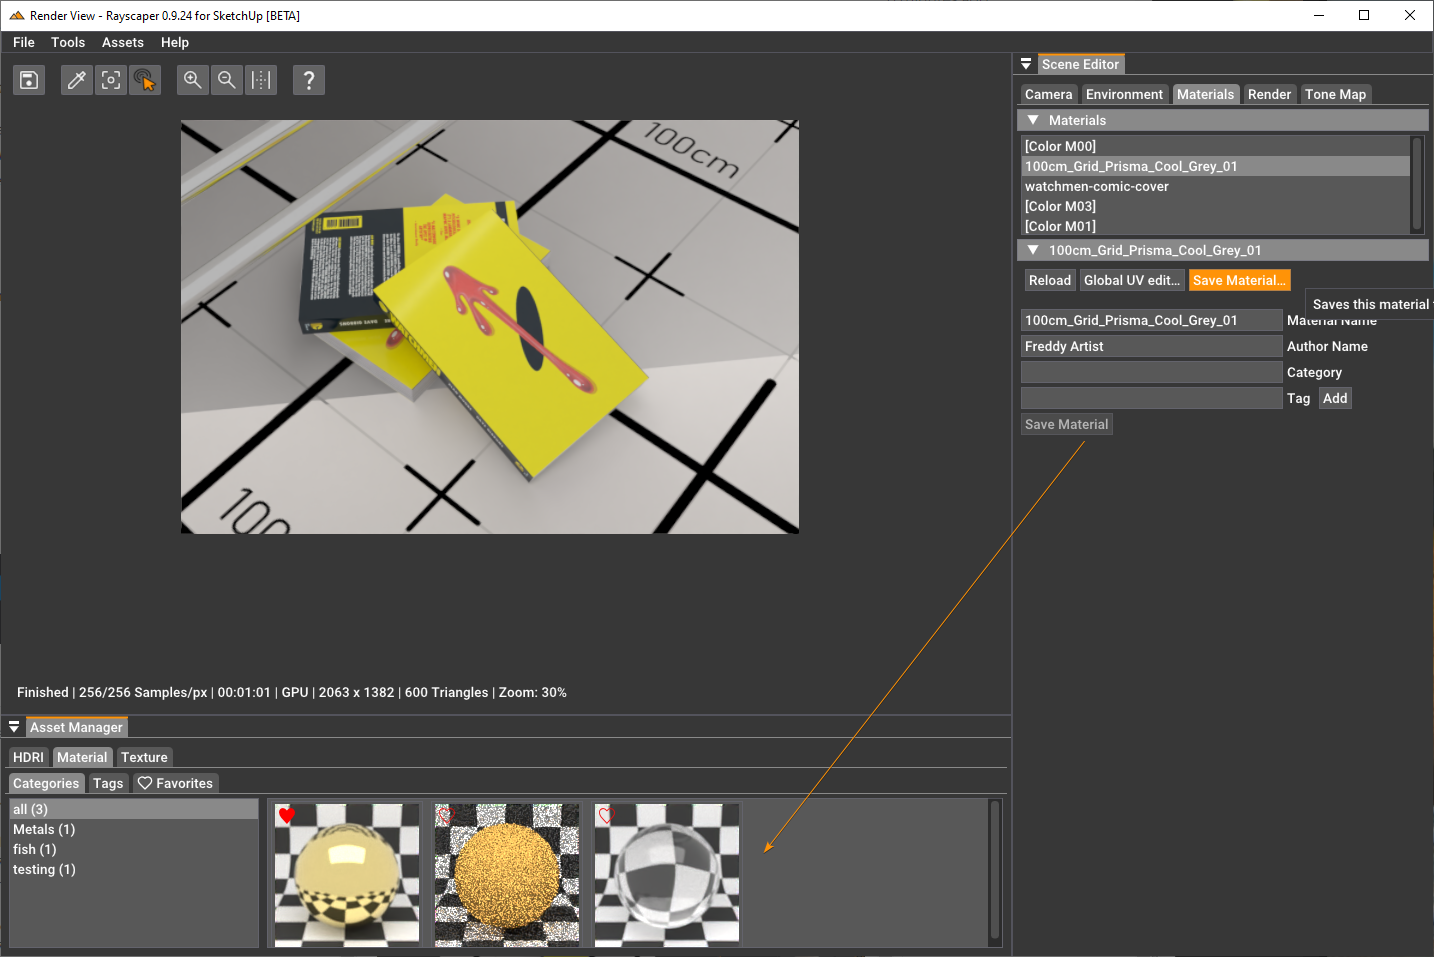The width and height of the screenshot is (1434, 957).
Task: Select the fish (1) category
Action: [x=134, y=849]
